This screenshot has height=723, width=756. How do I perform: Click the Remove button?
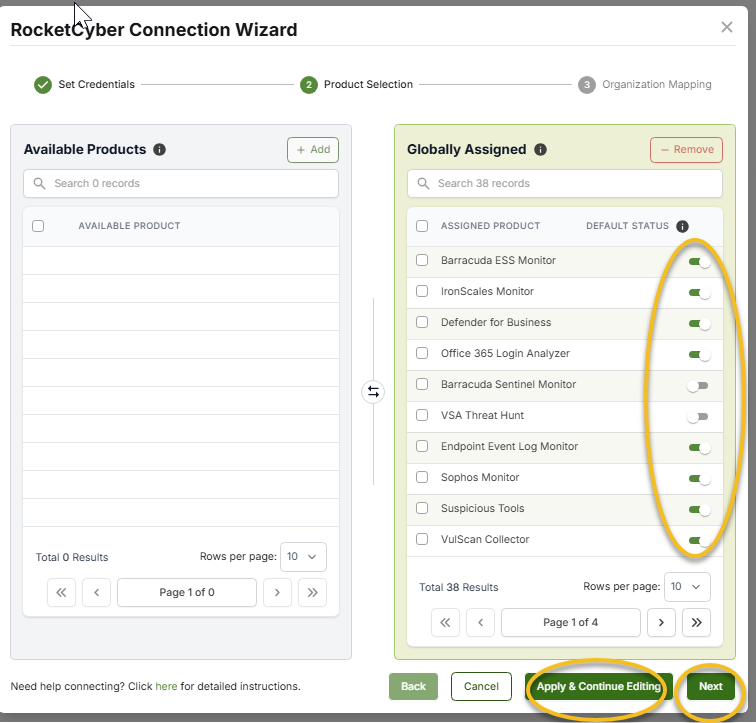(x=686, y=150)
